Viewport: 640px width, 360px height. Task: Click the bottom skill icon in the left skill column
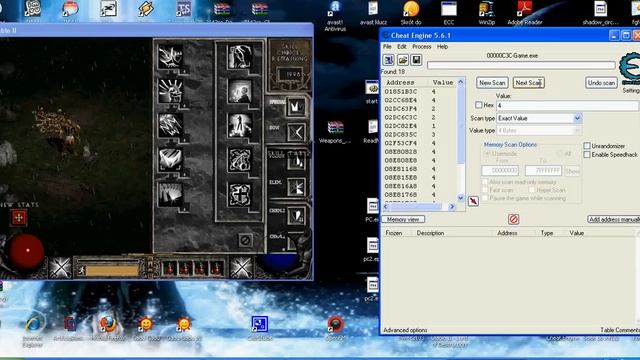point(171,194)
